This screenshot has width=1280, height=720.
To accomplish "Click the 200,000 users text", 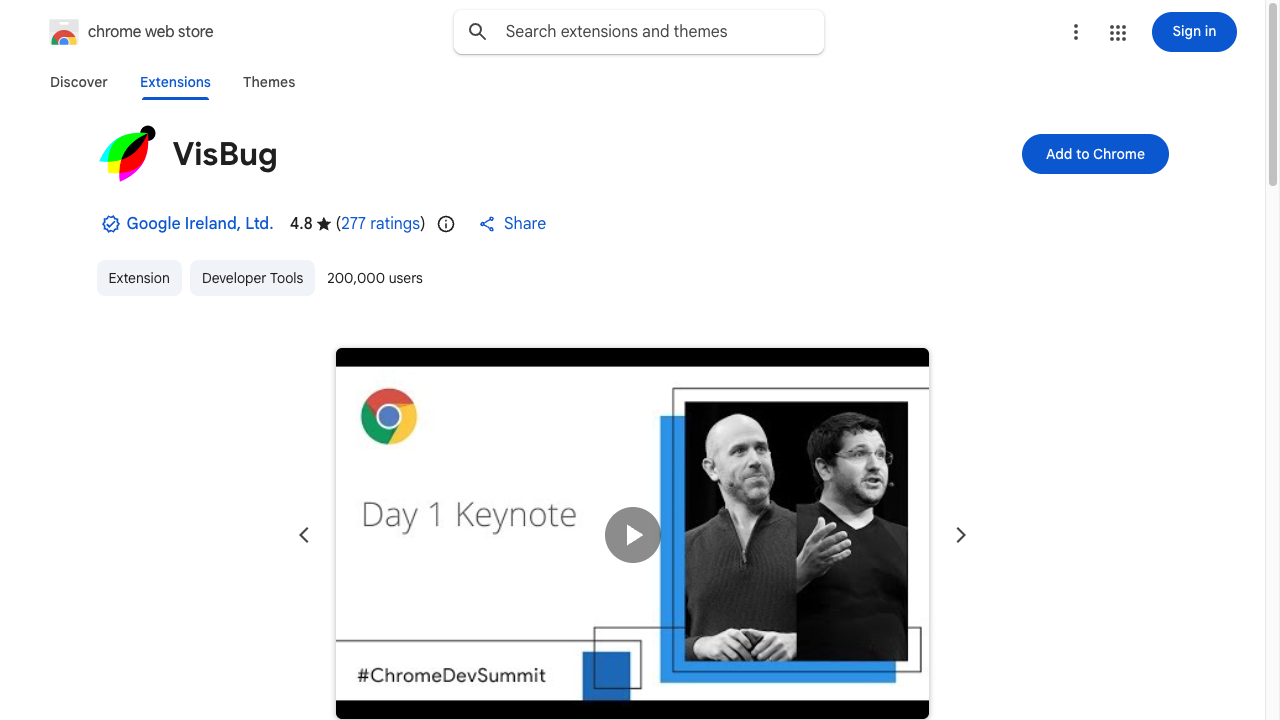I will pyautogui.click(x=375, y=278).
